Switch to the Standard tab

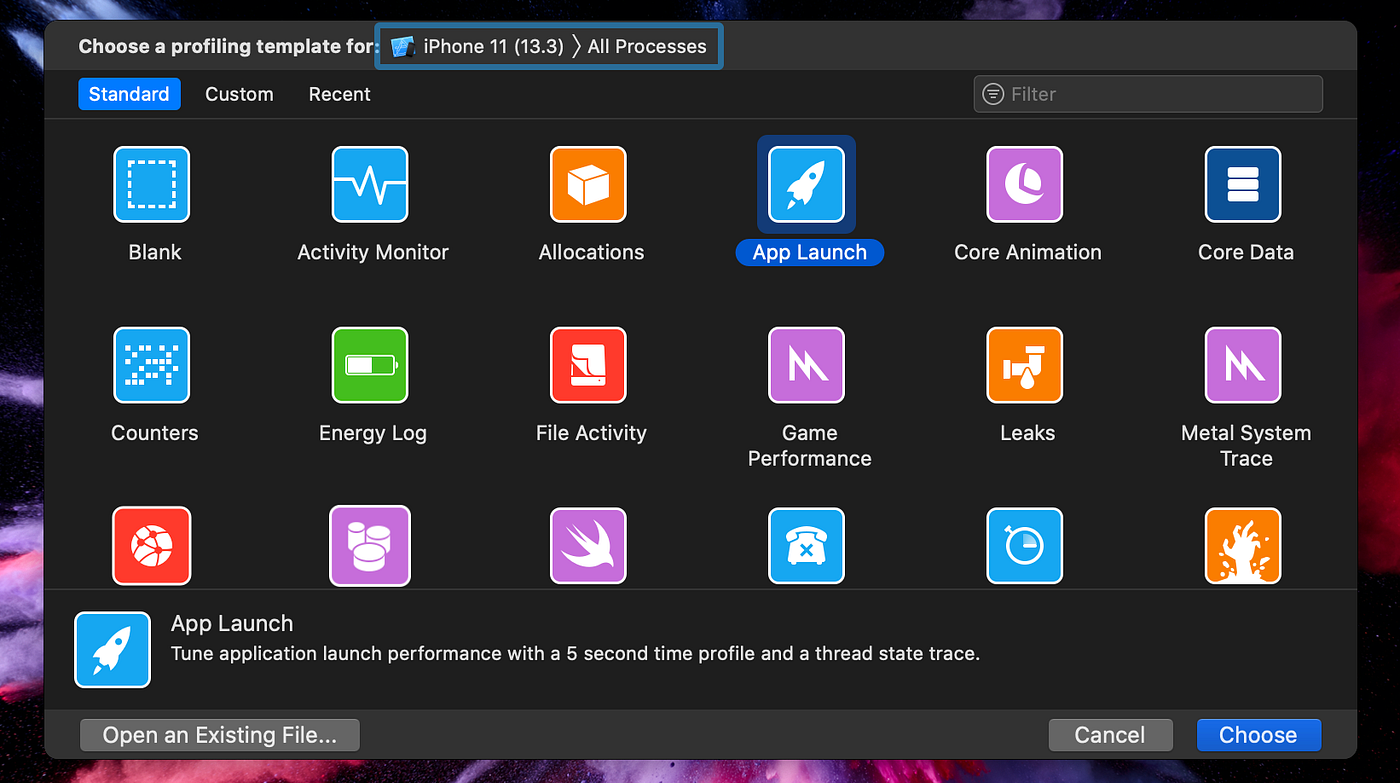point(129,94)
